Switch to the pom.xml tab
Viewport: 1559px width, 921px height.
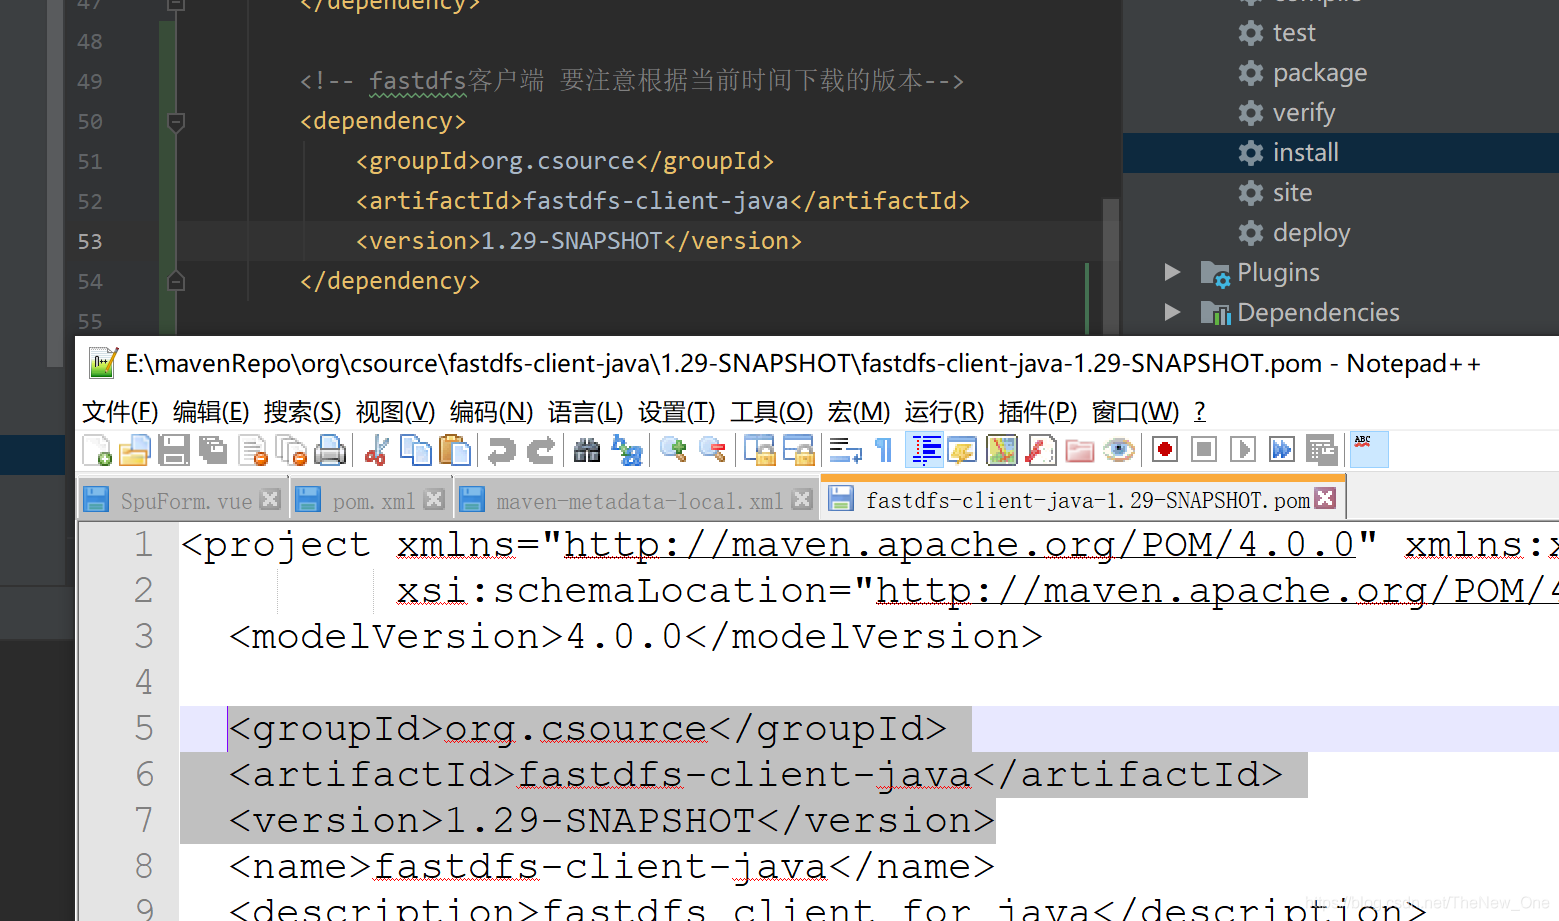pos(373,501)
